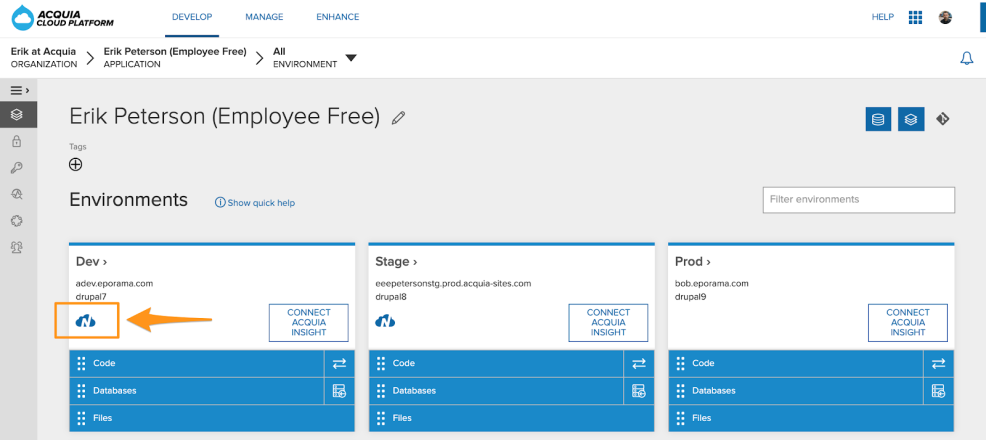Open the Dev environment heading
Screen dimensions: 986x440
pyautogui.click(x=92, y=261)
